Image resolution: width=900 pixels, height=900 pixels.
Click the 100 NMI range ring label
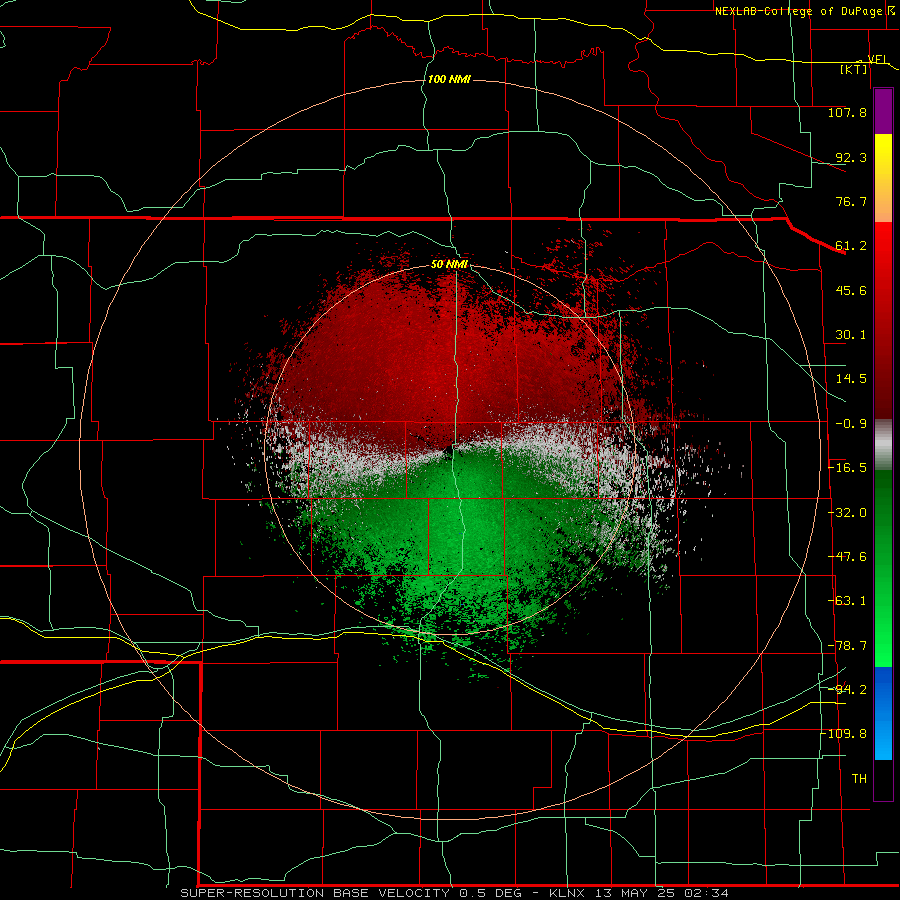(449, 79)
